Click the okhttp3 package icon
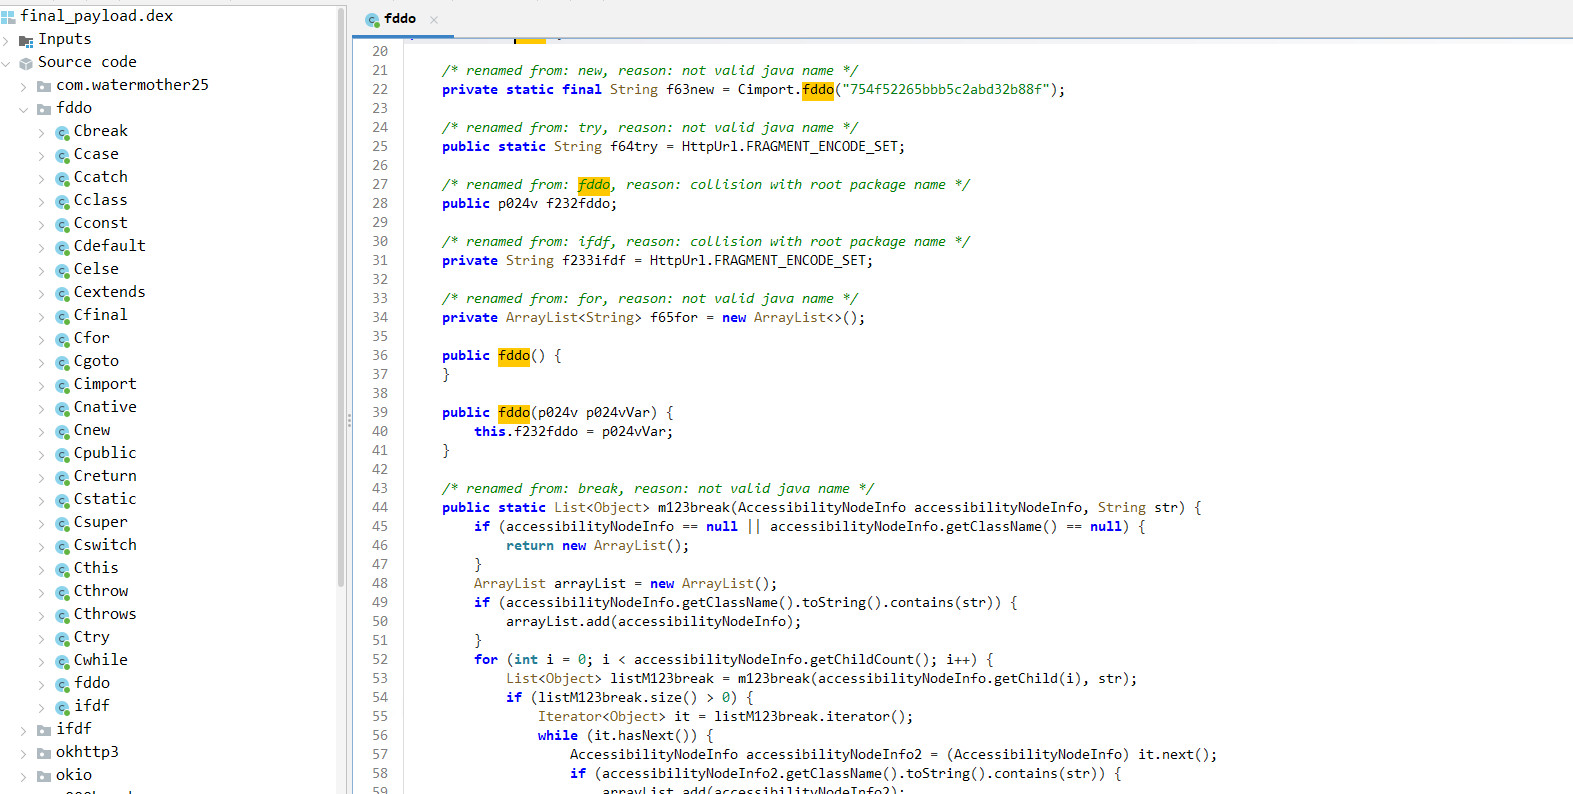 click(44, 753)
